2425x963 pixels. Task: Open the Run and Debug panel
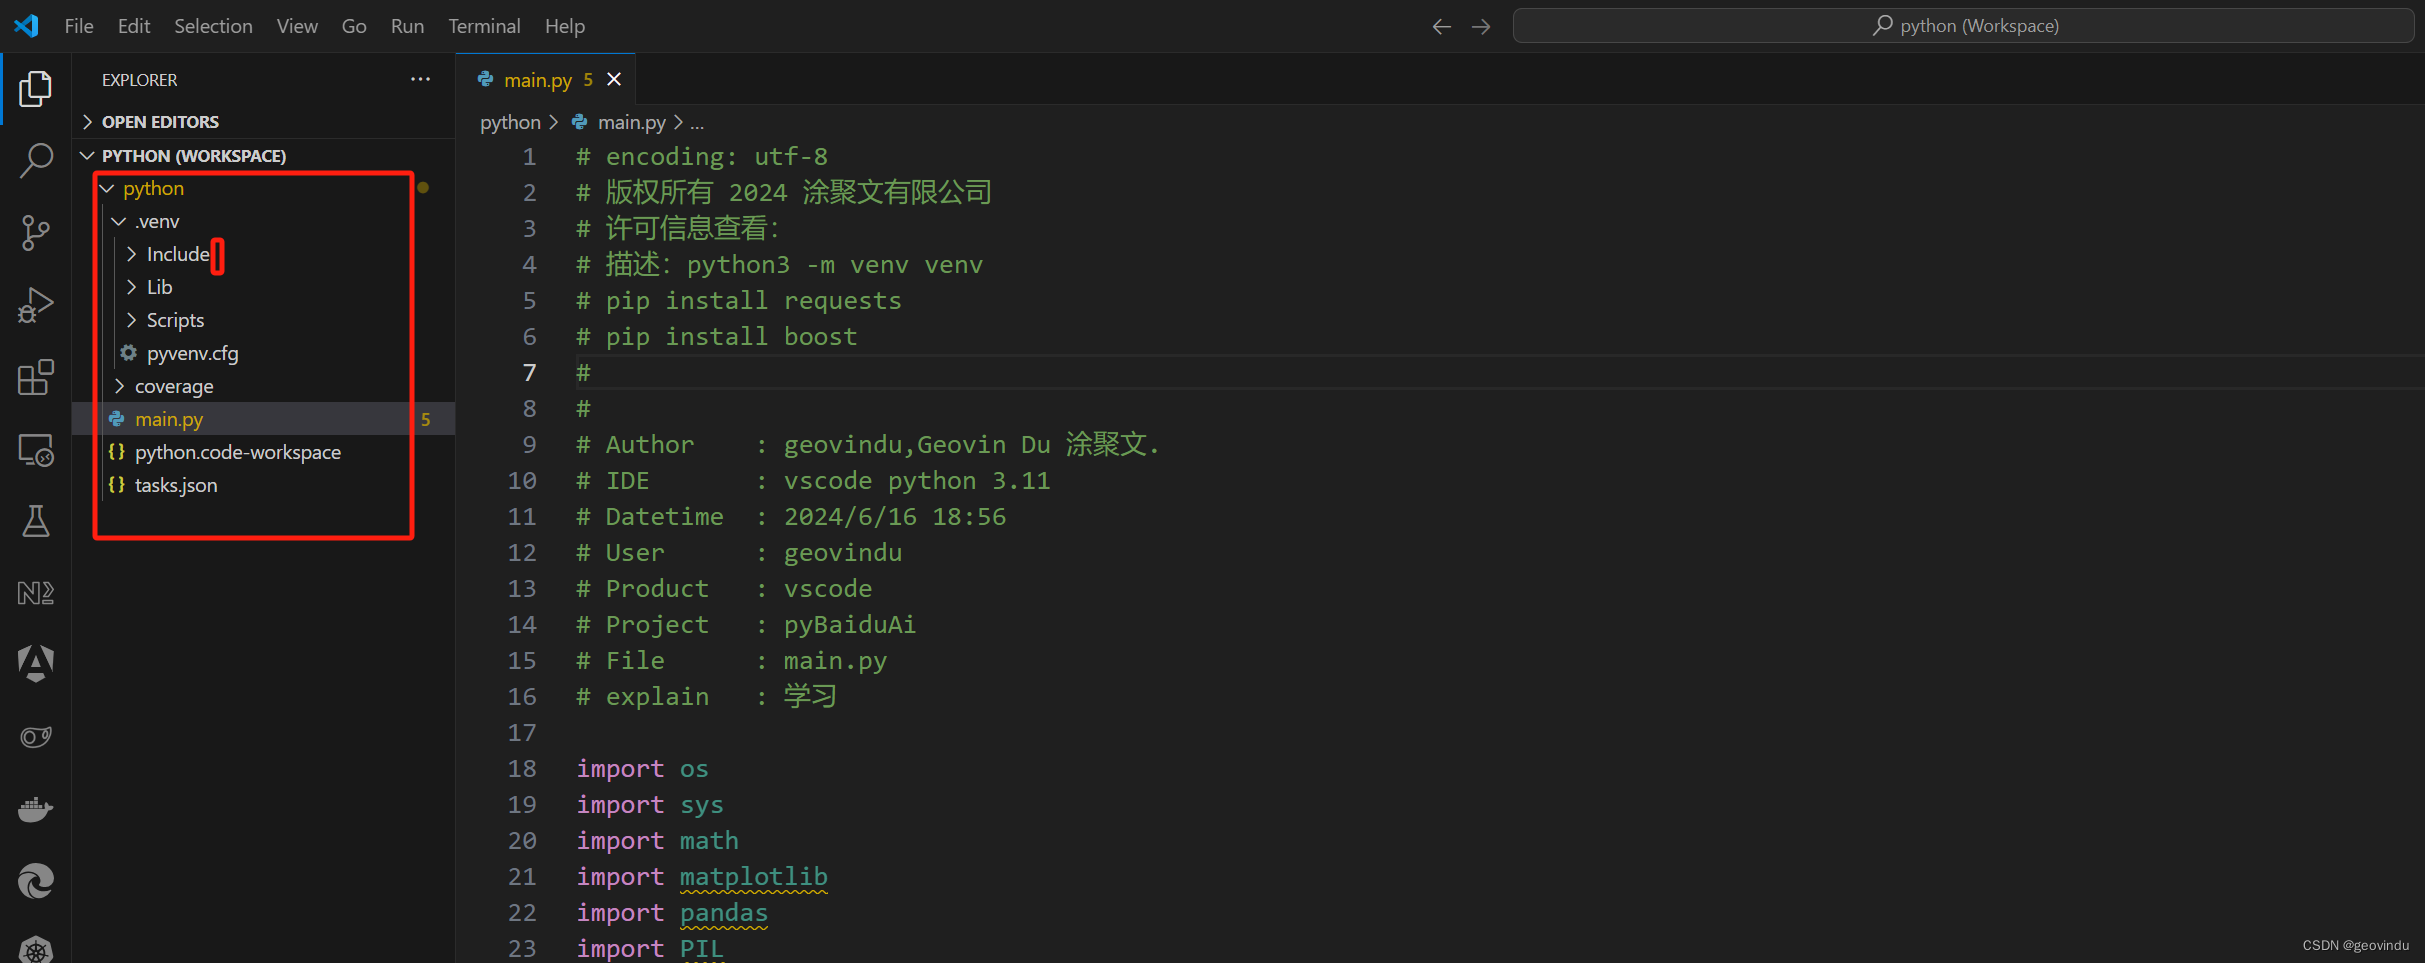(x=35, y=304)
